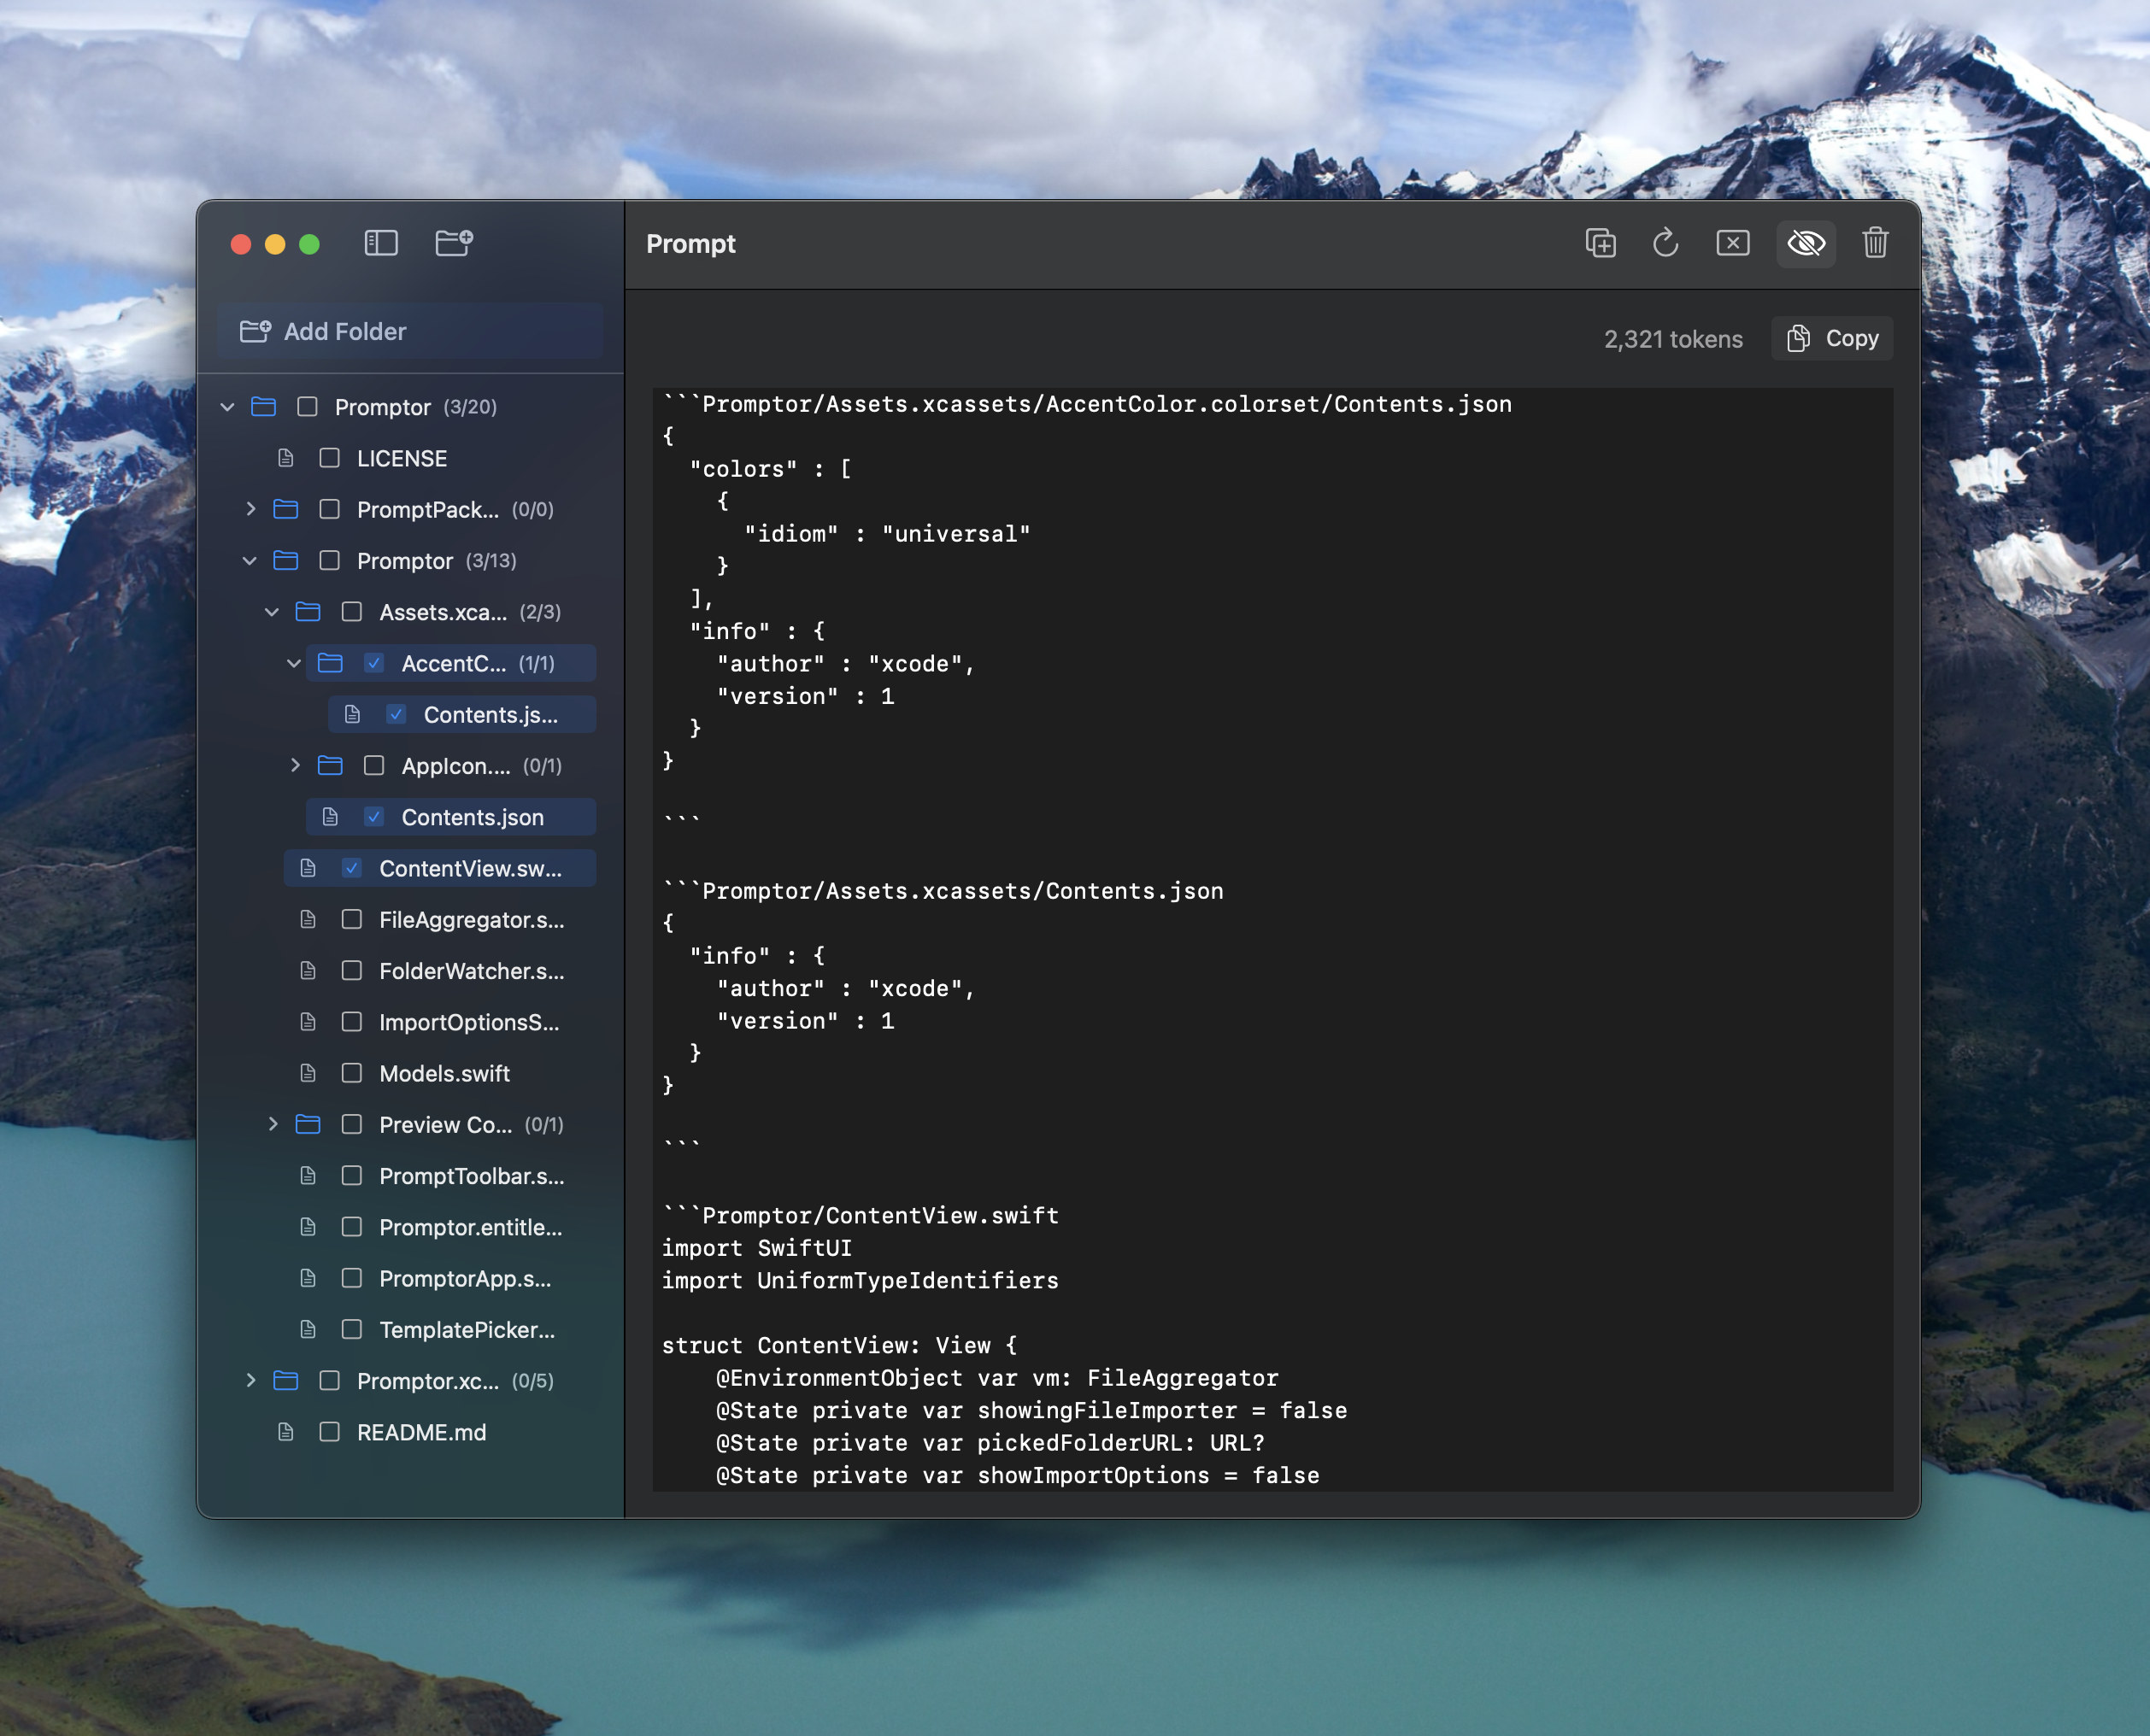The width and height of the screenshot is (2150, 1736).
Task: Click the duplicate prompt icon in toolbar
Action: pos(1600,243)
